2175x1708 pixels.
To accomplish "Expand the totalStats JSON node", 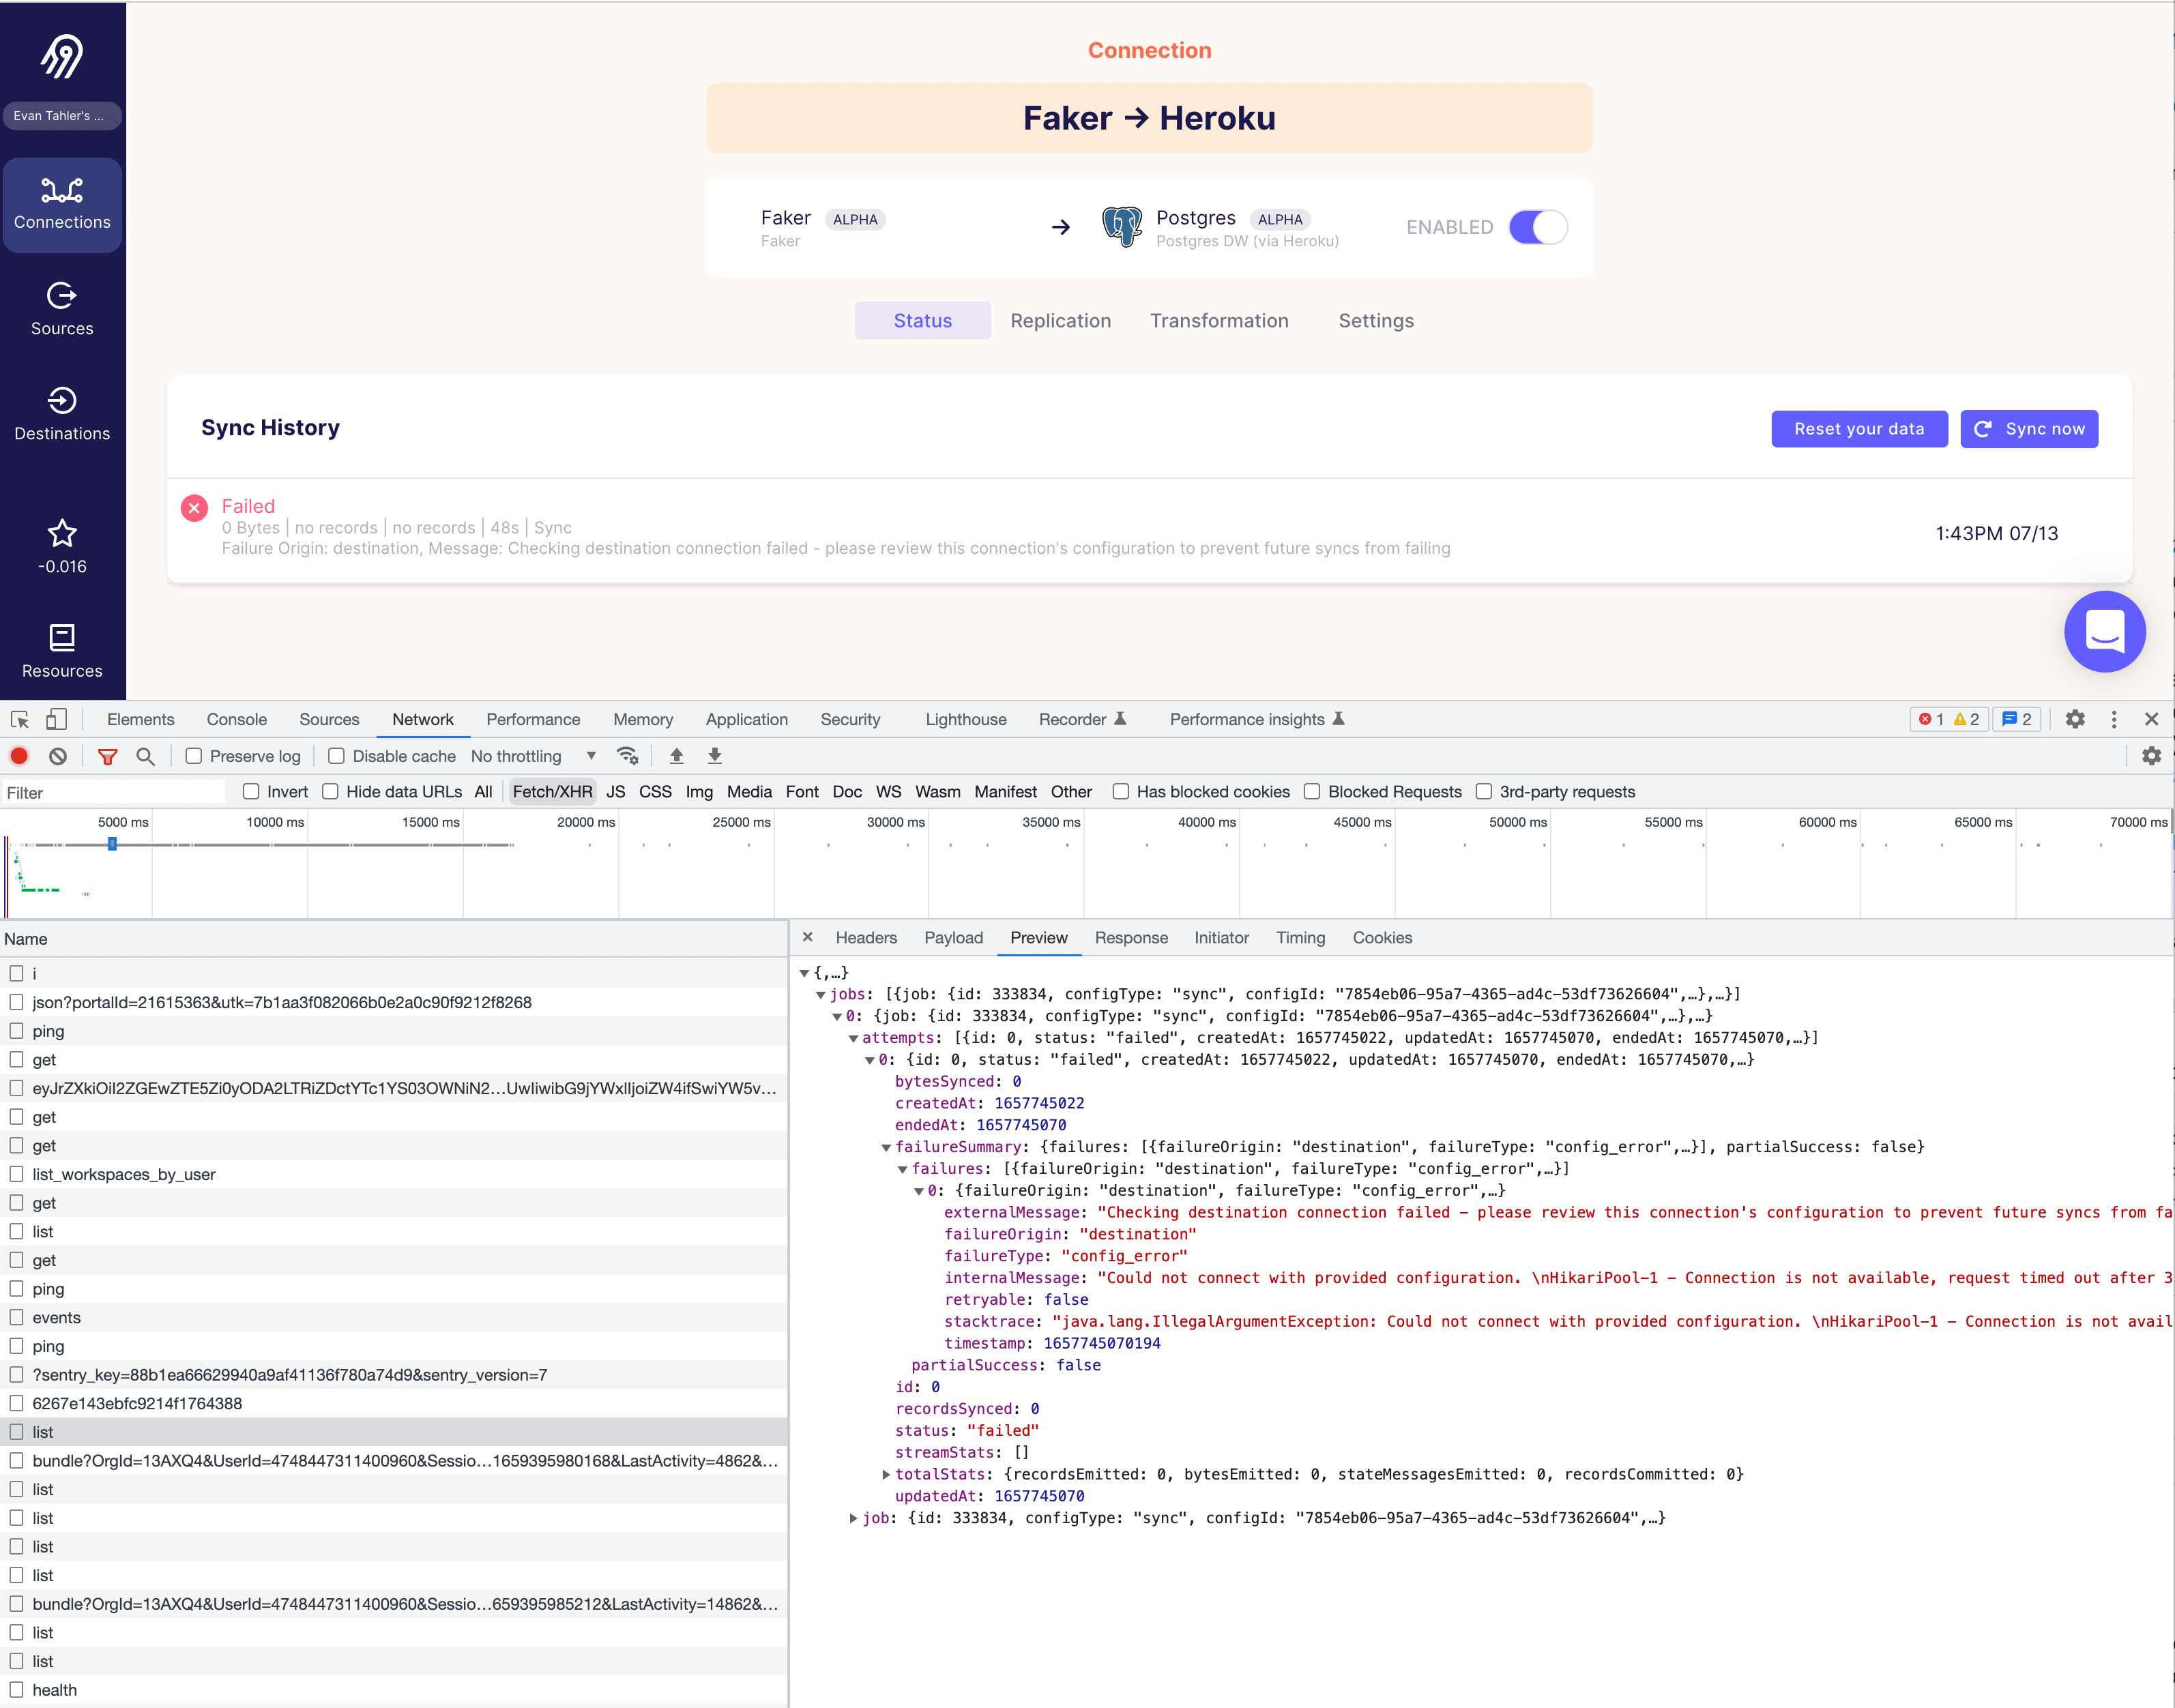I will coord(886,1474).
